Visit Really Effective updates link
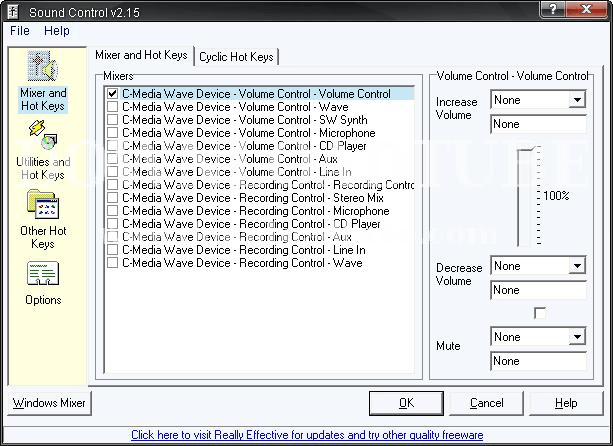The height and width of the screenshot is (446, 613). [307, 435]
